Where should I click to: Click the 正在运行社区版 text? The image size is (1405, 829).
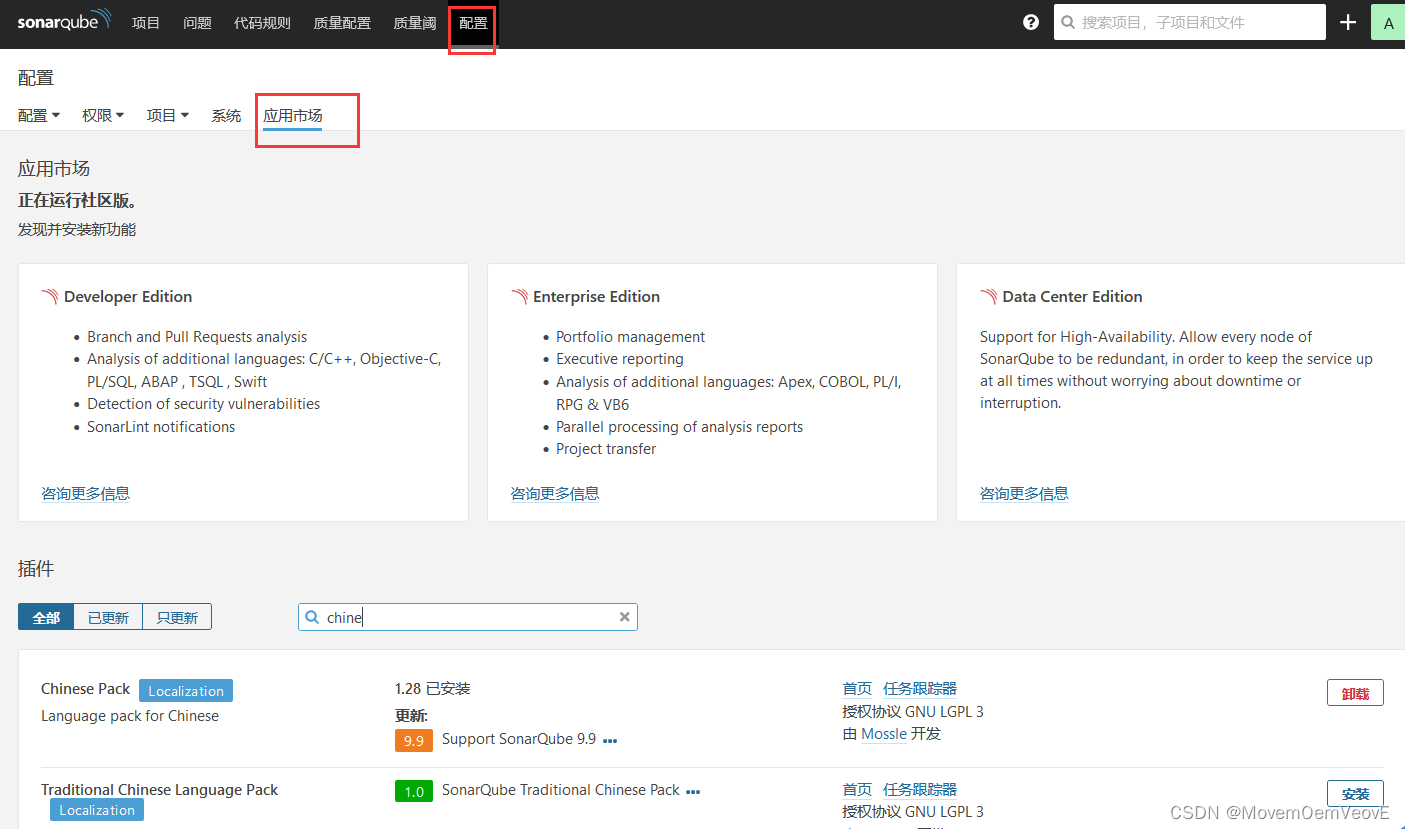point(77,200)
